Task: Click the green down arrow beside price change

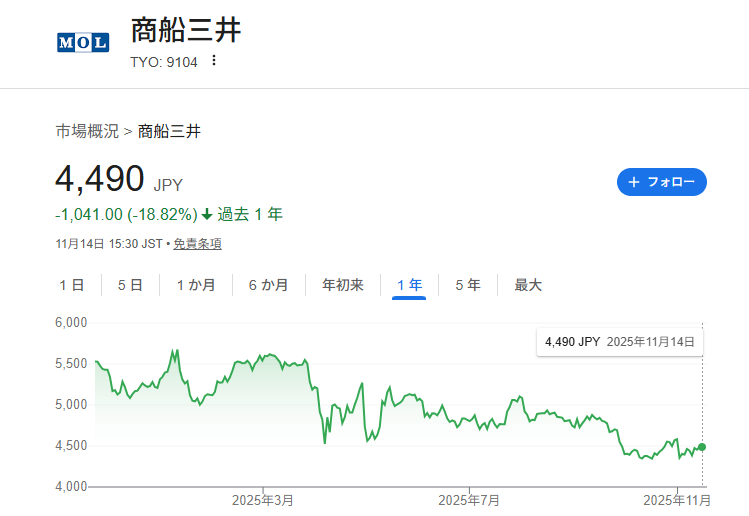Action: 207,214
